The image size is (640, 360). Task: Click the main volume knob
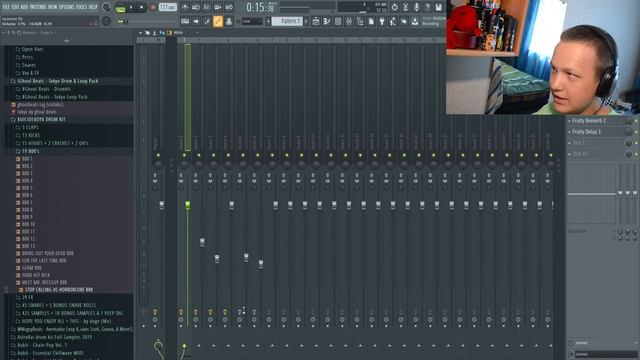pyautogui.click(x=107, y=7)
